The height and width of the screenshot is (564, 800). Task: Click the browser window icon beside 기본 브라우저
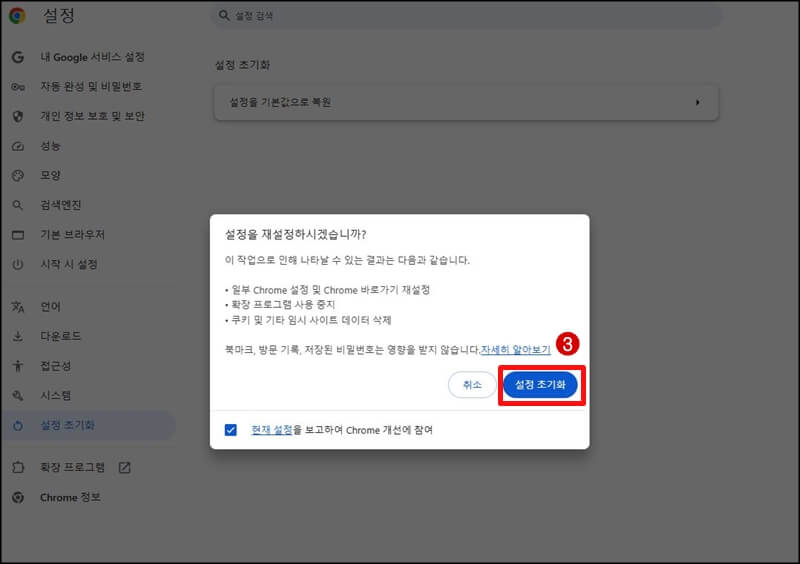coord(18,235)
